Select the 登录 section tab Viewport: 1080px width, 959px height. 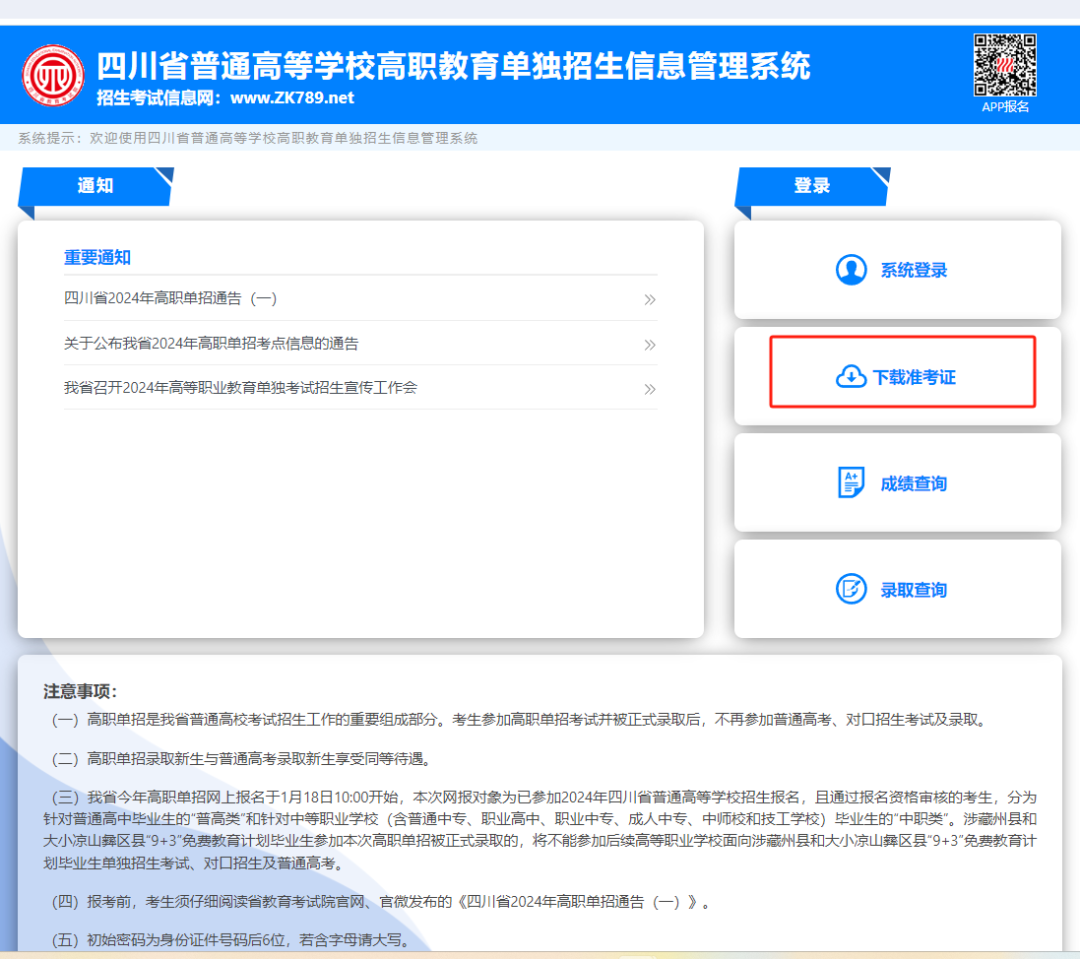pos(812,186)
